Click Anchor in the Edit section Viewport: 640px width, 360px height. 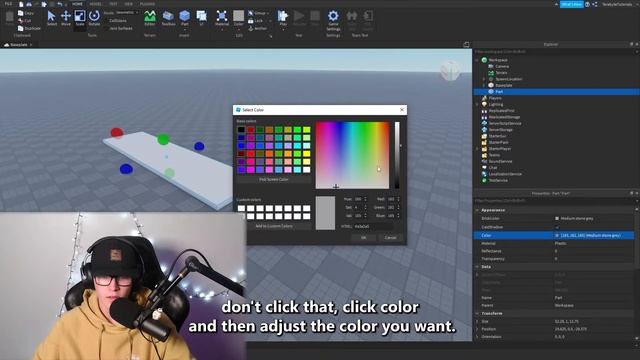[x=258, y=29]
